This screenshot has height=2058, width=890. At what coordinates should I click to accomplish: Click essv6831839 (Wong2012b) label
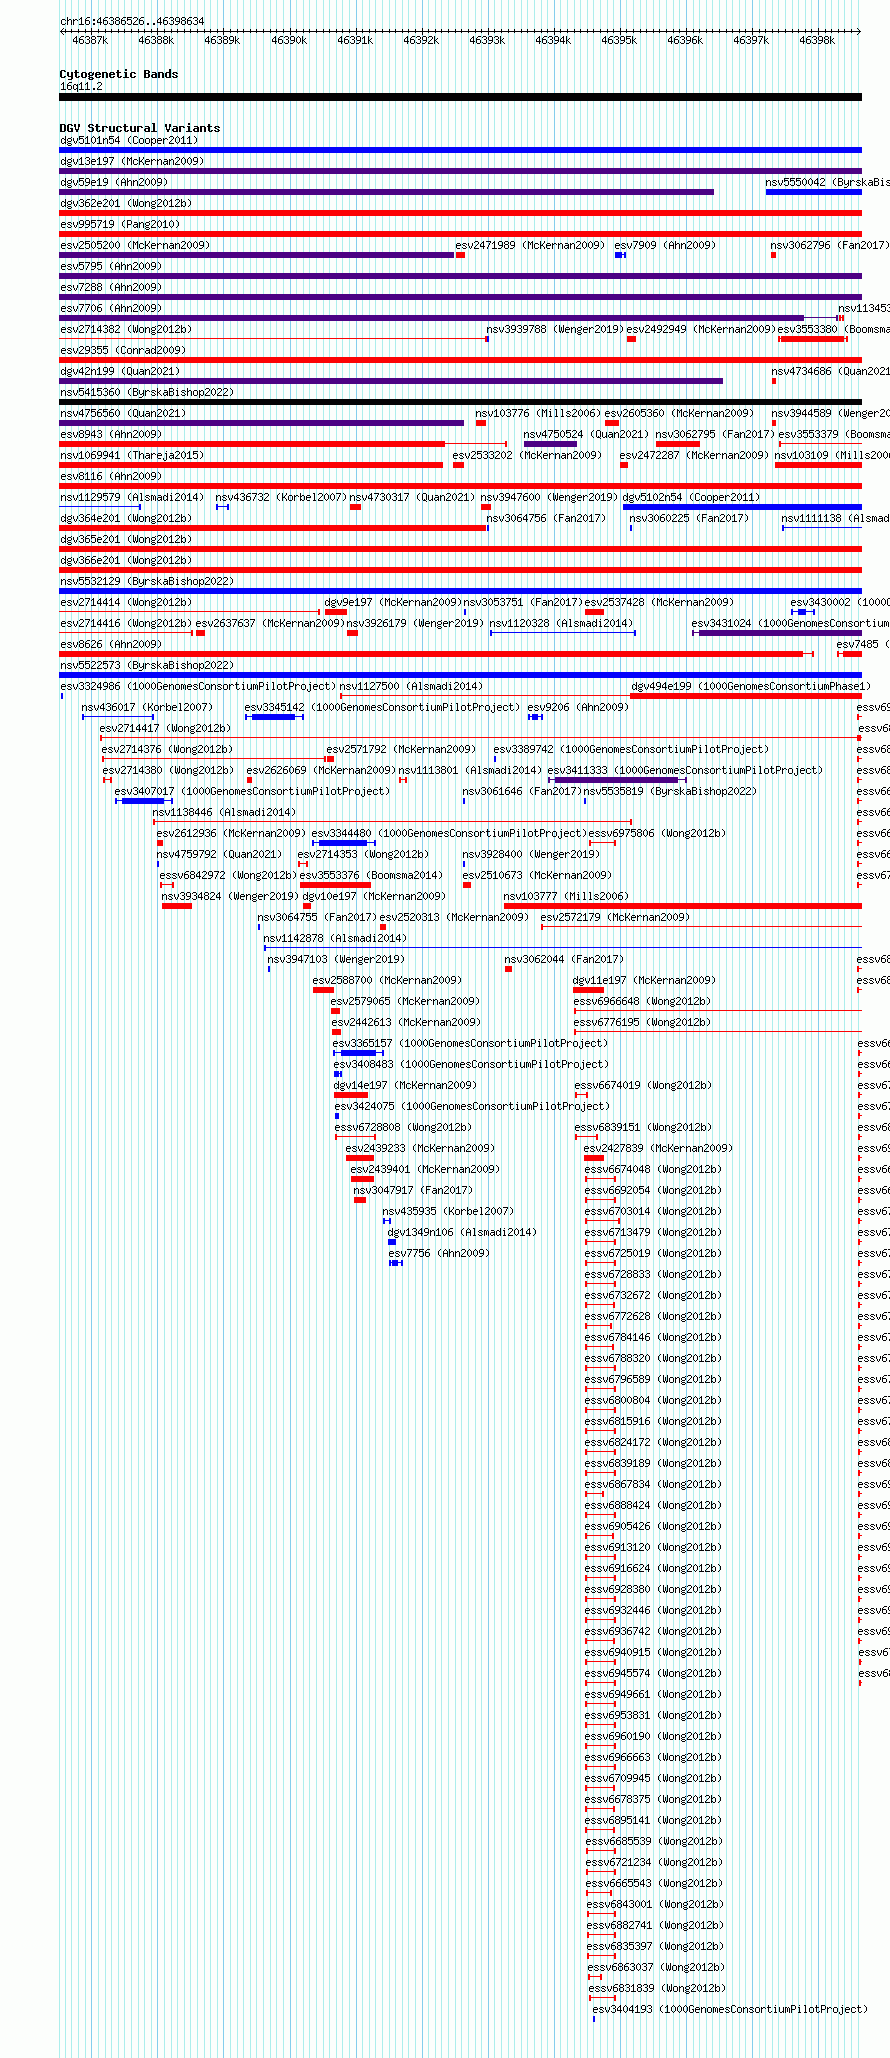coord(657,1988)
